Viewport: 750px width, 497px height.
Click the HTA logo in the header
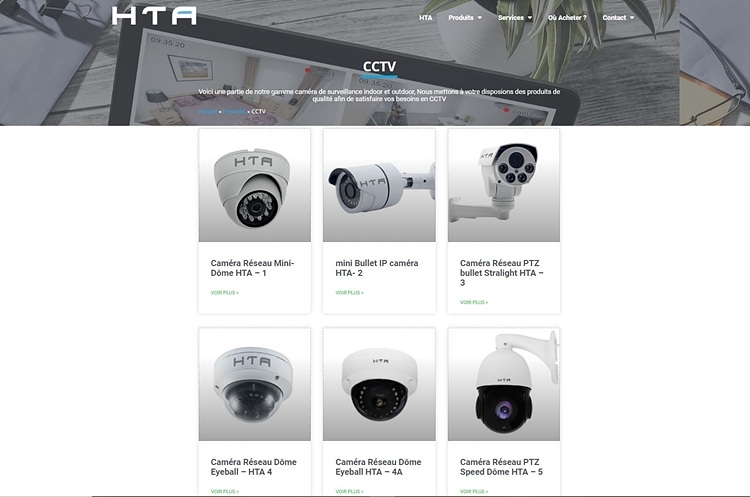[154, 16]
